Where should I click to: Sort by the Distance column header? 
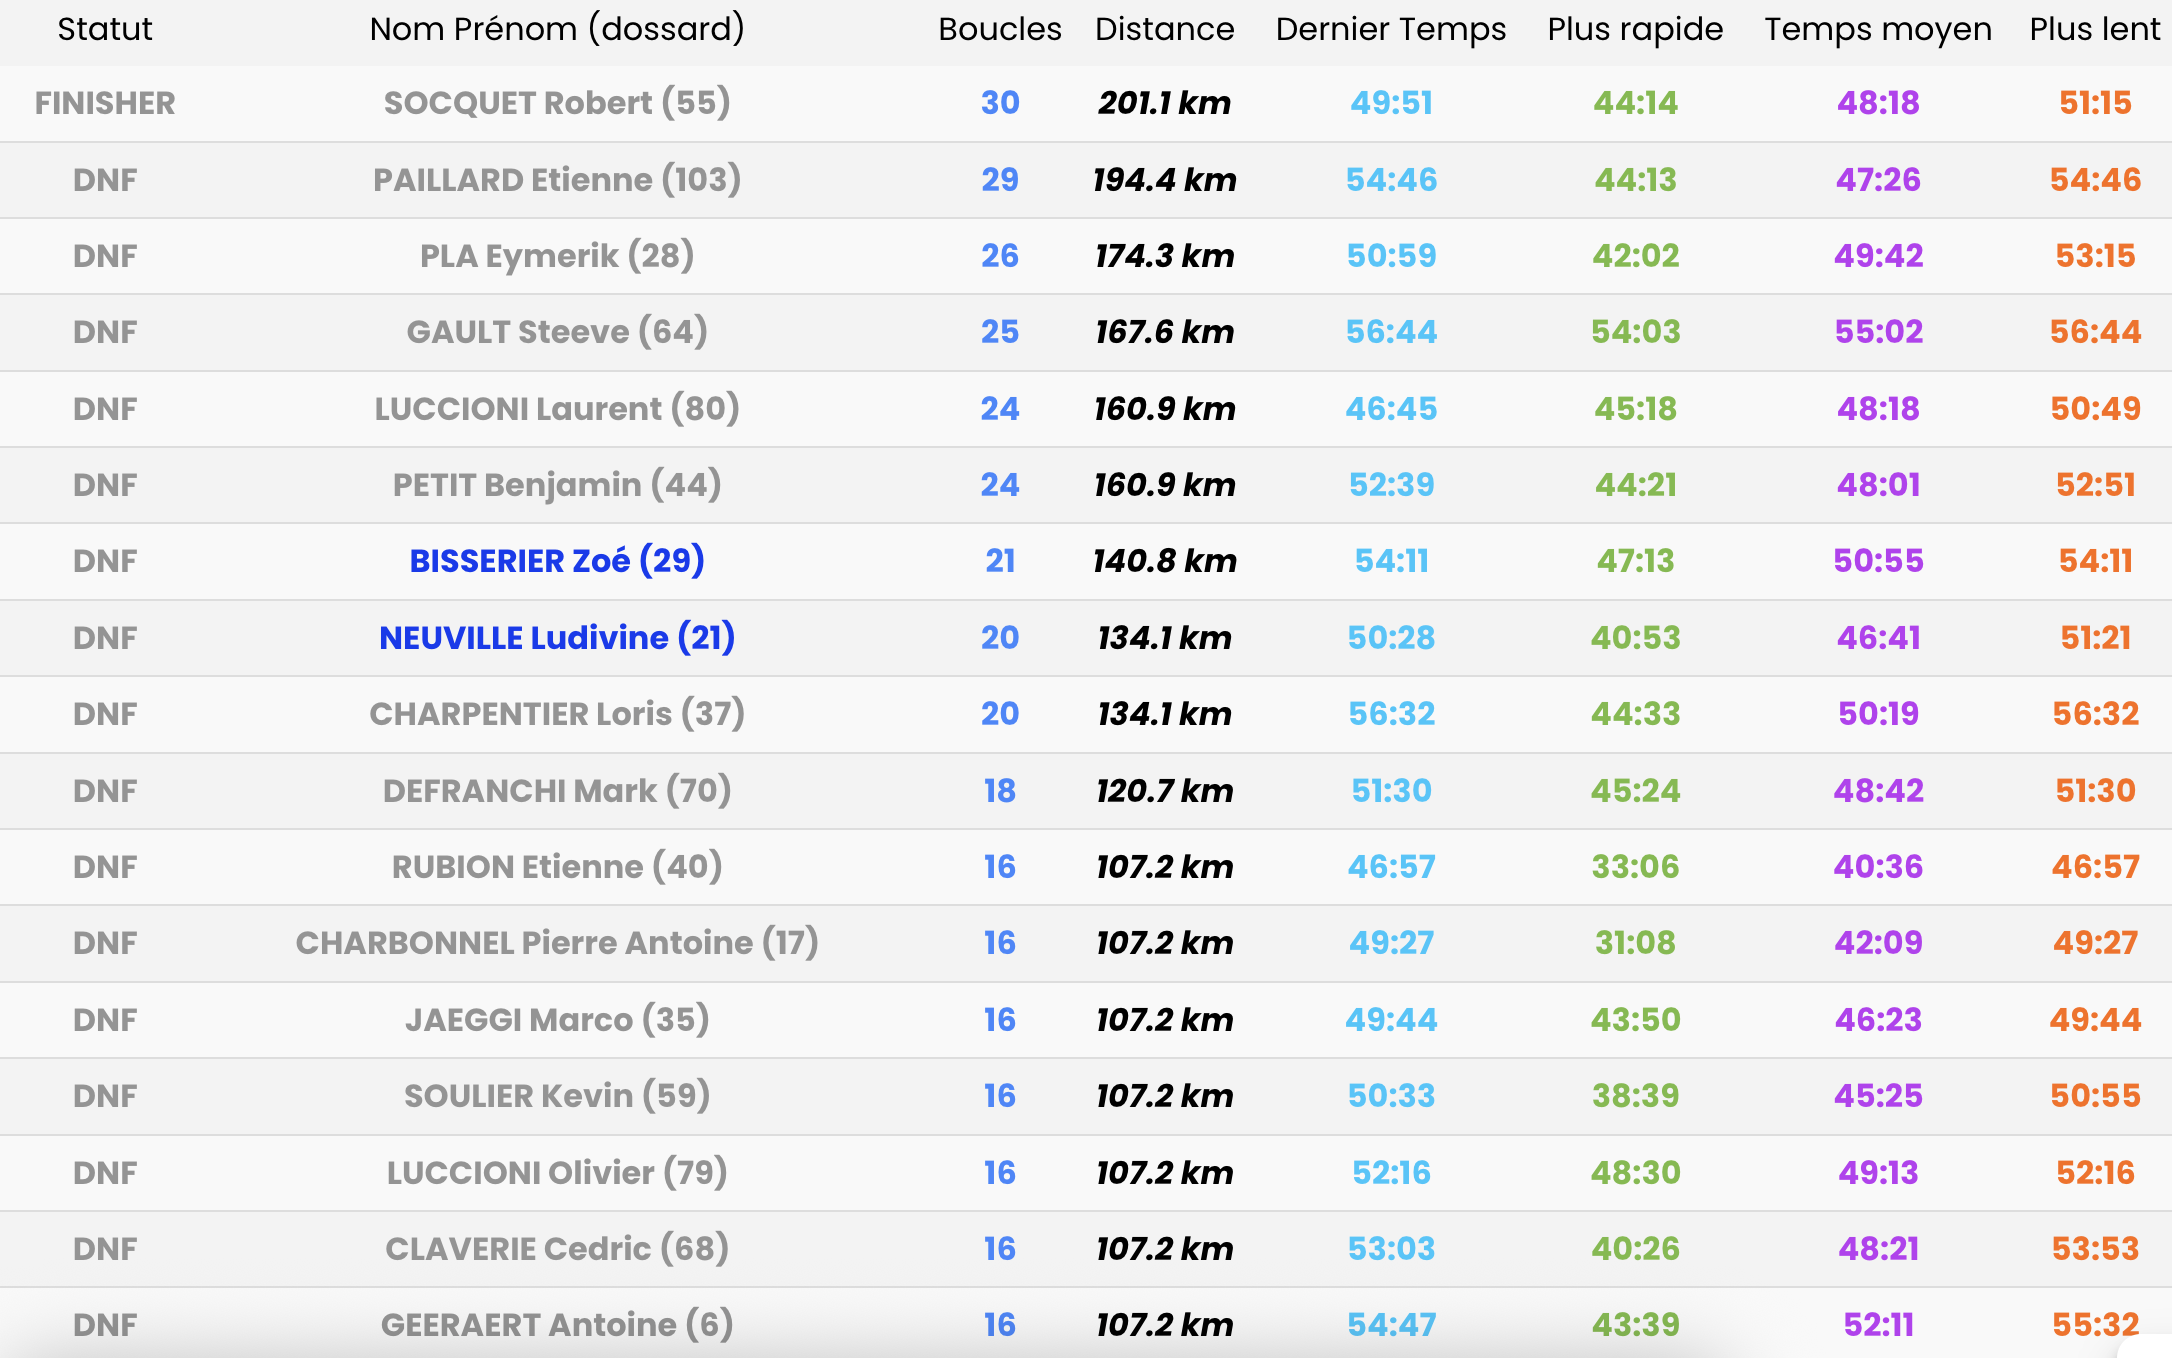[1164, 29]
